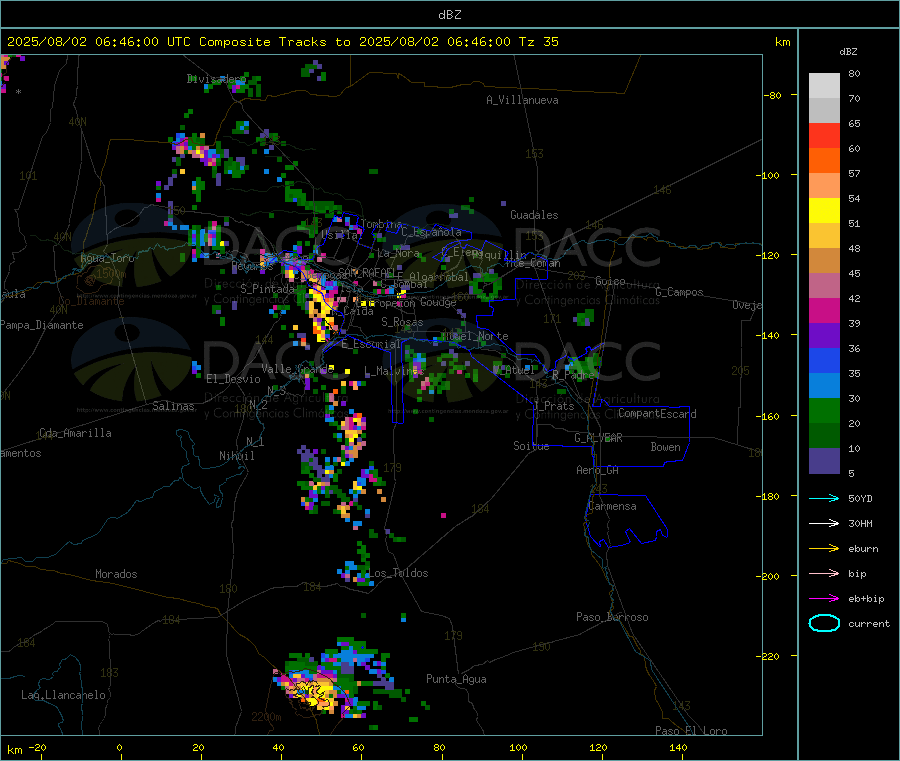Click the Pampa_Diamante map label
The image size is (900, 761).
(x=42, y=325)
